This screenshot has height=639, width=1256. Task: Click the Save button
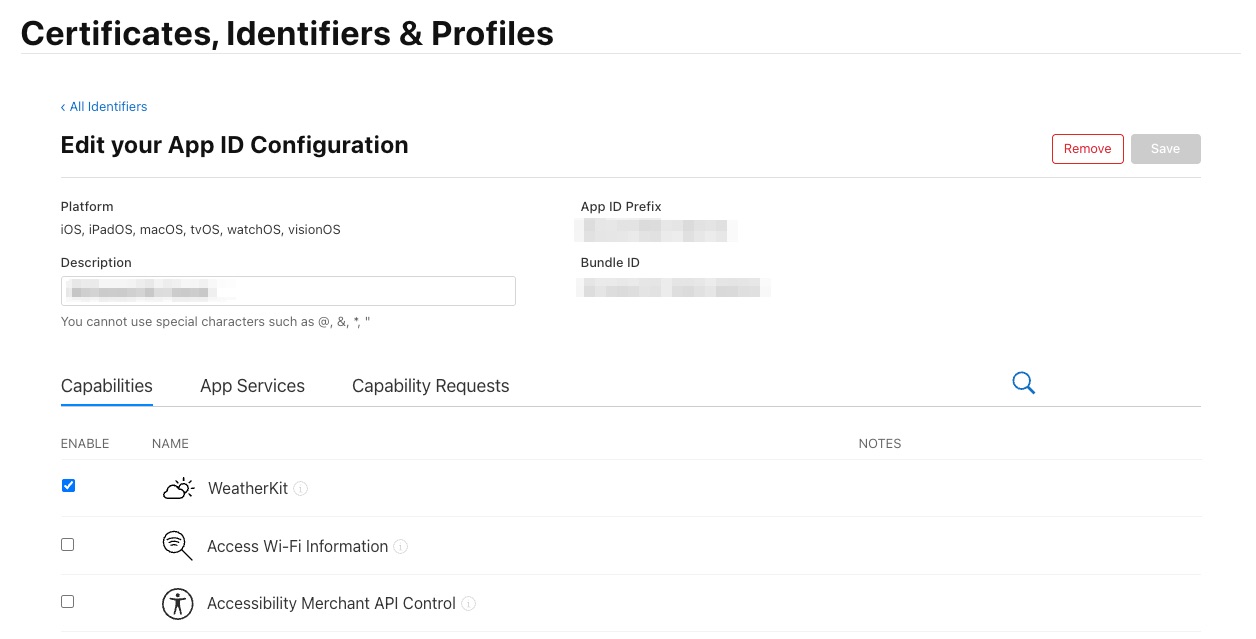coord(1165,148)
